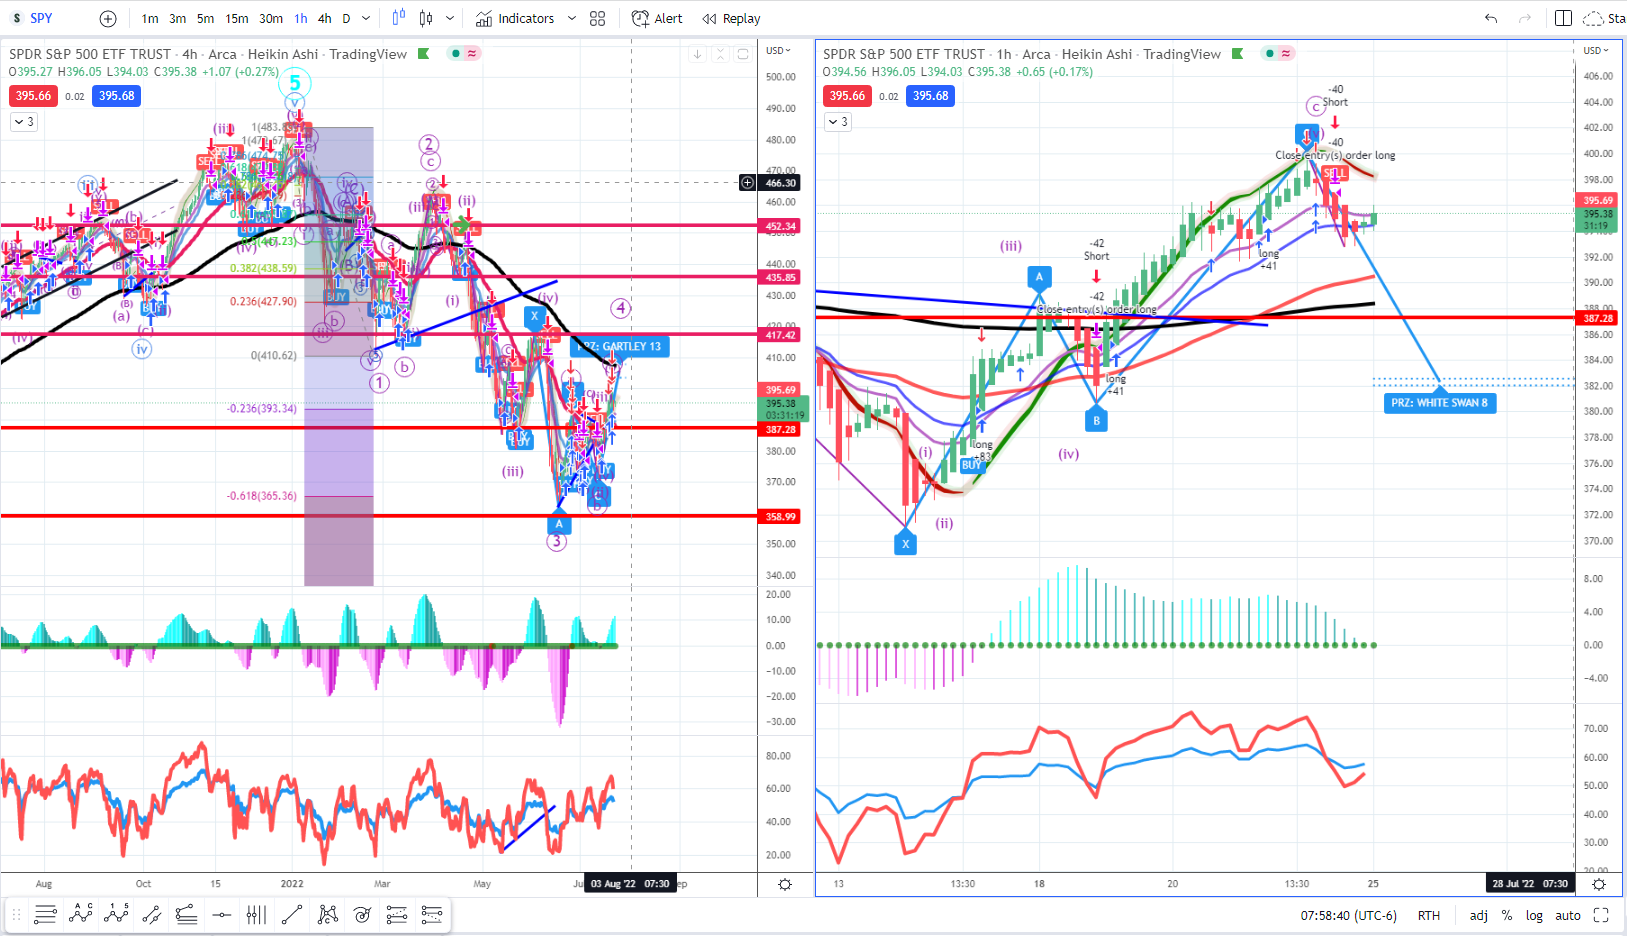Select the Fib Spiral drawing tool
The image size is (1627, 936).
pos(362,914)
